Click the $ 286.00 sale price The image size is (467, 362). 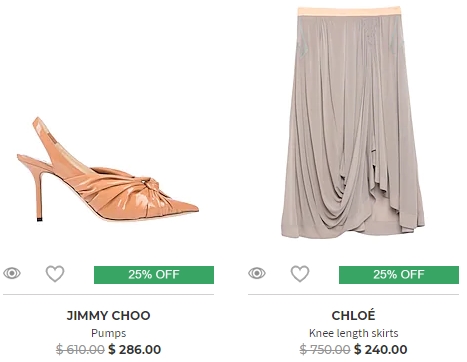point(135,349)
